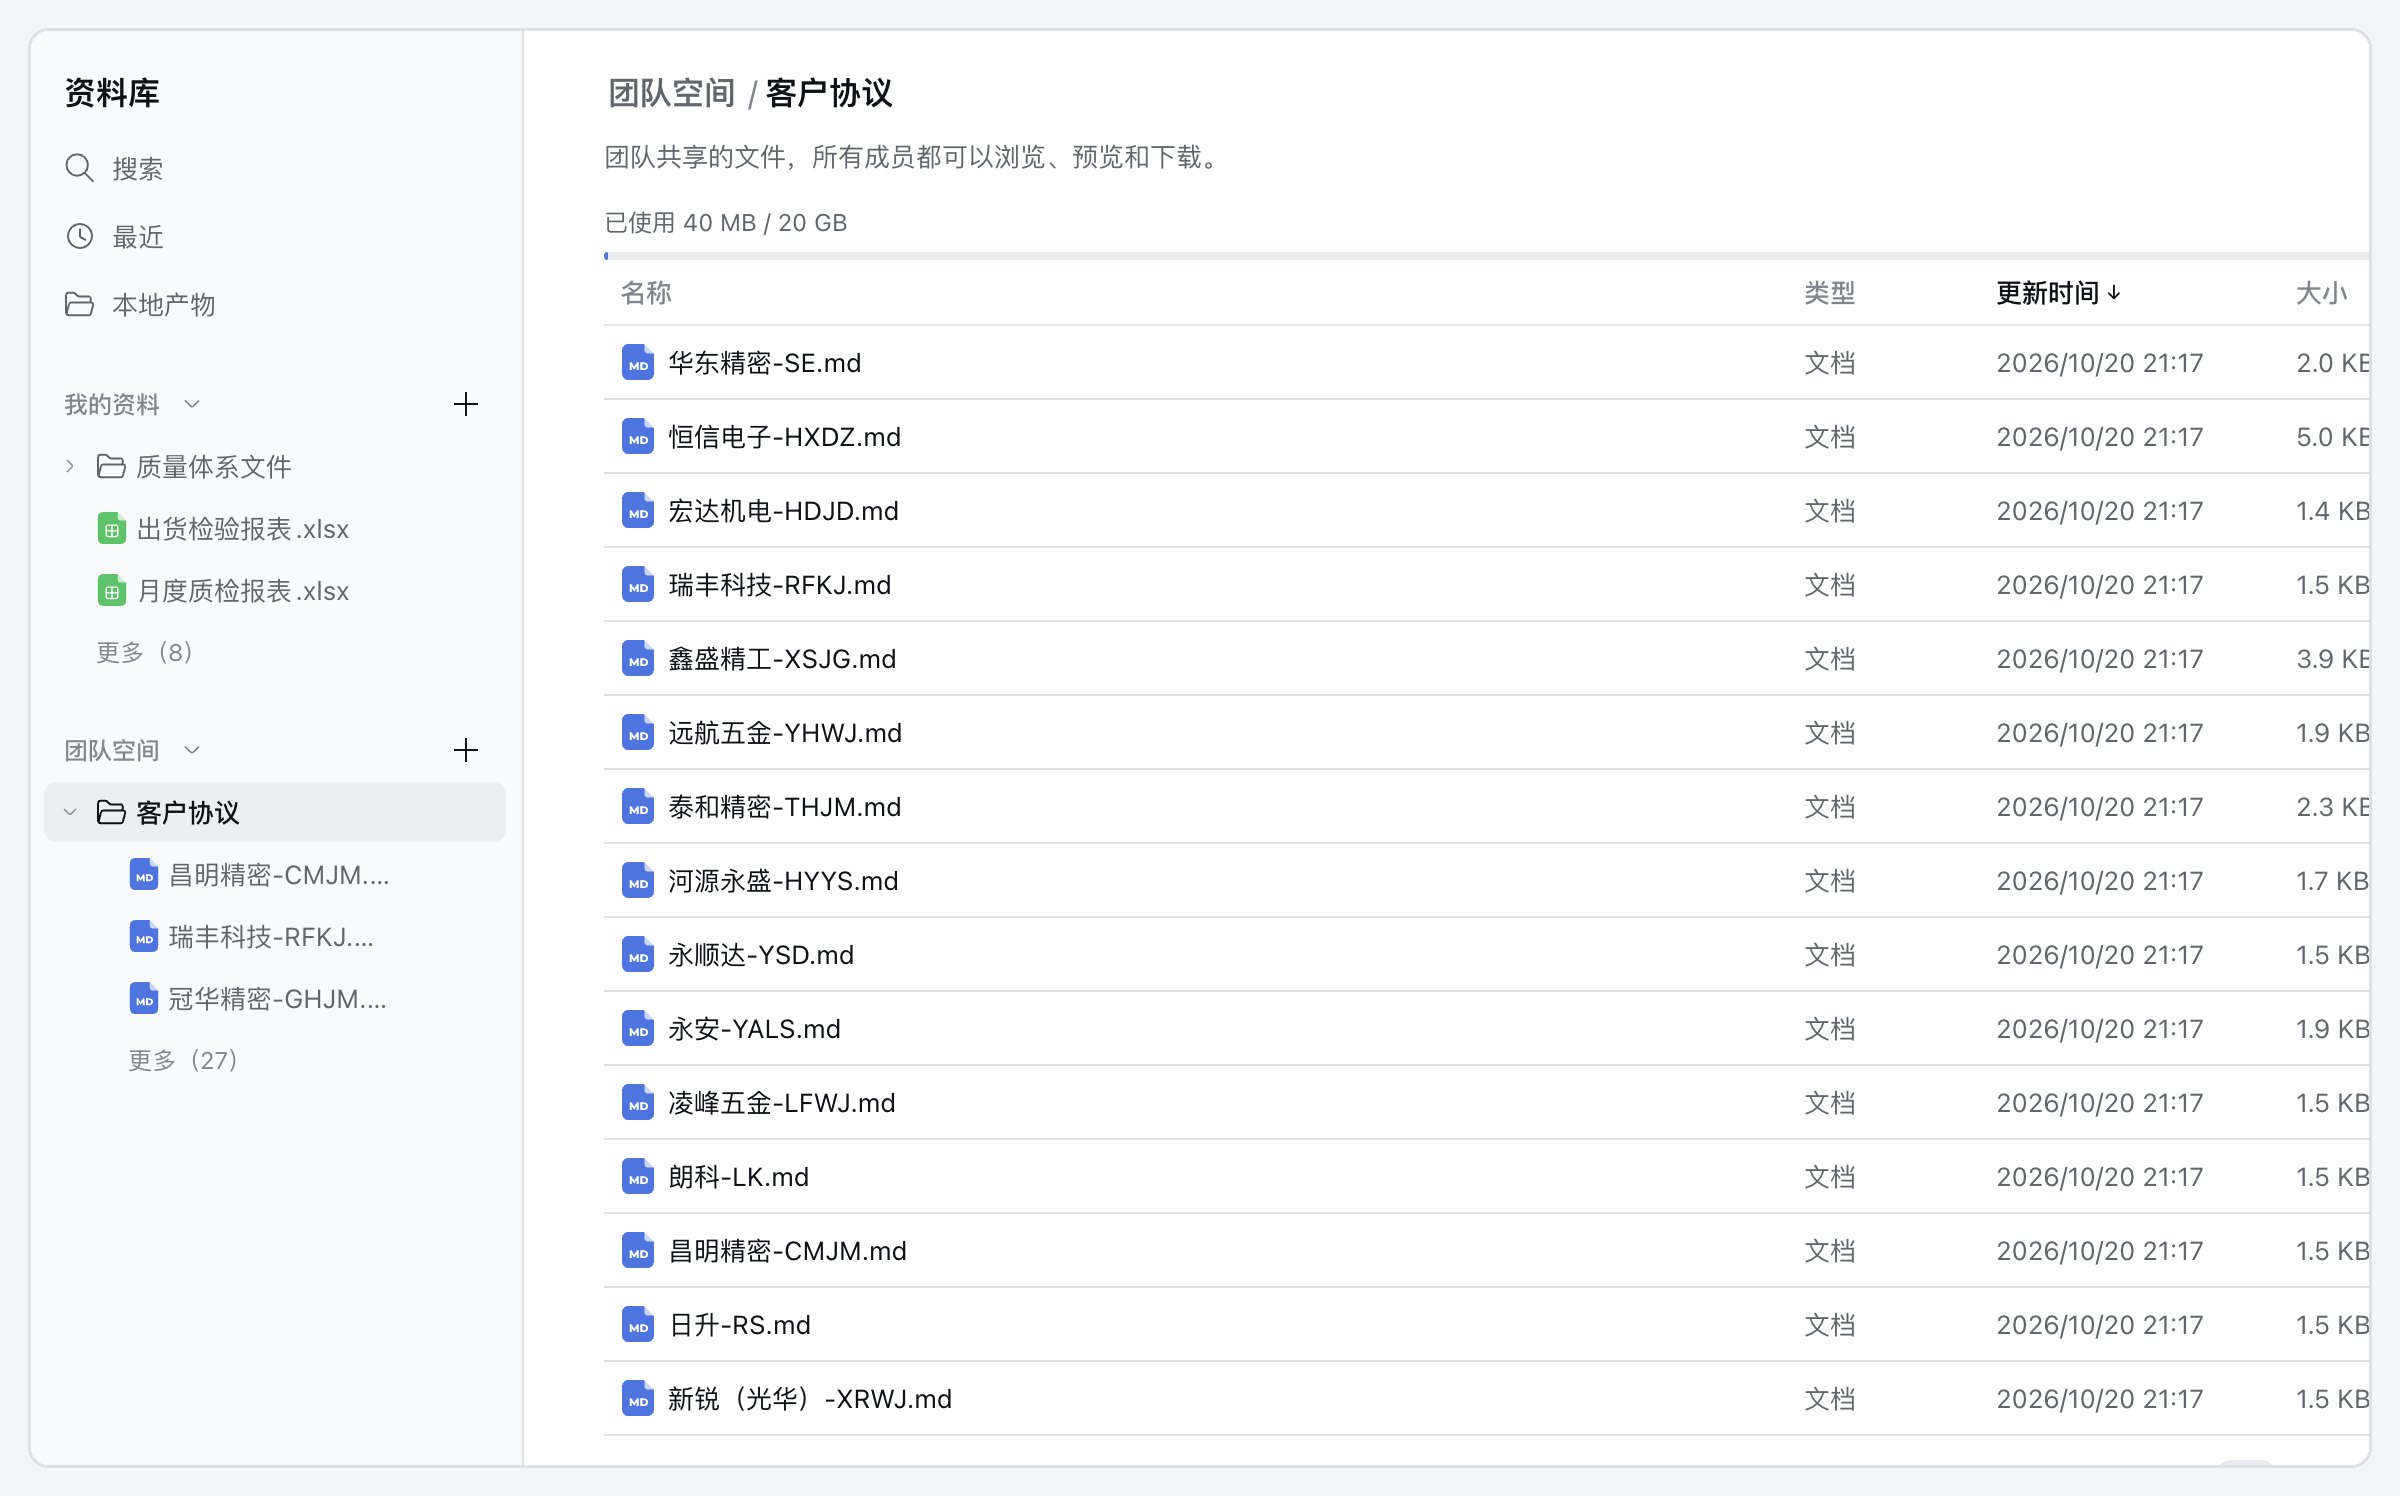Add new item to 团队空间

[466, 750]
